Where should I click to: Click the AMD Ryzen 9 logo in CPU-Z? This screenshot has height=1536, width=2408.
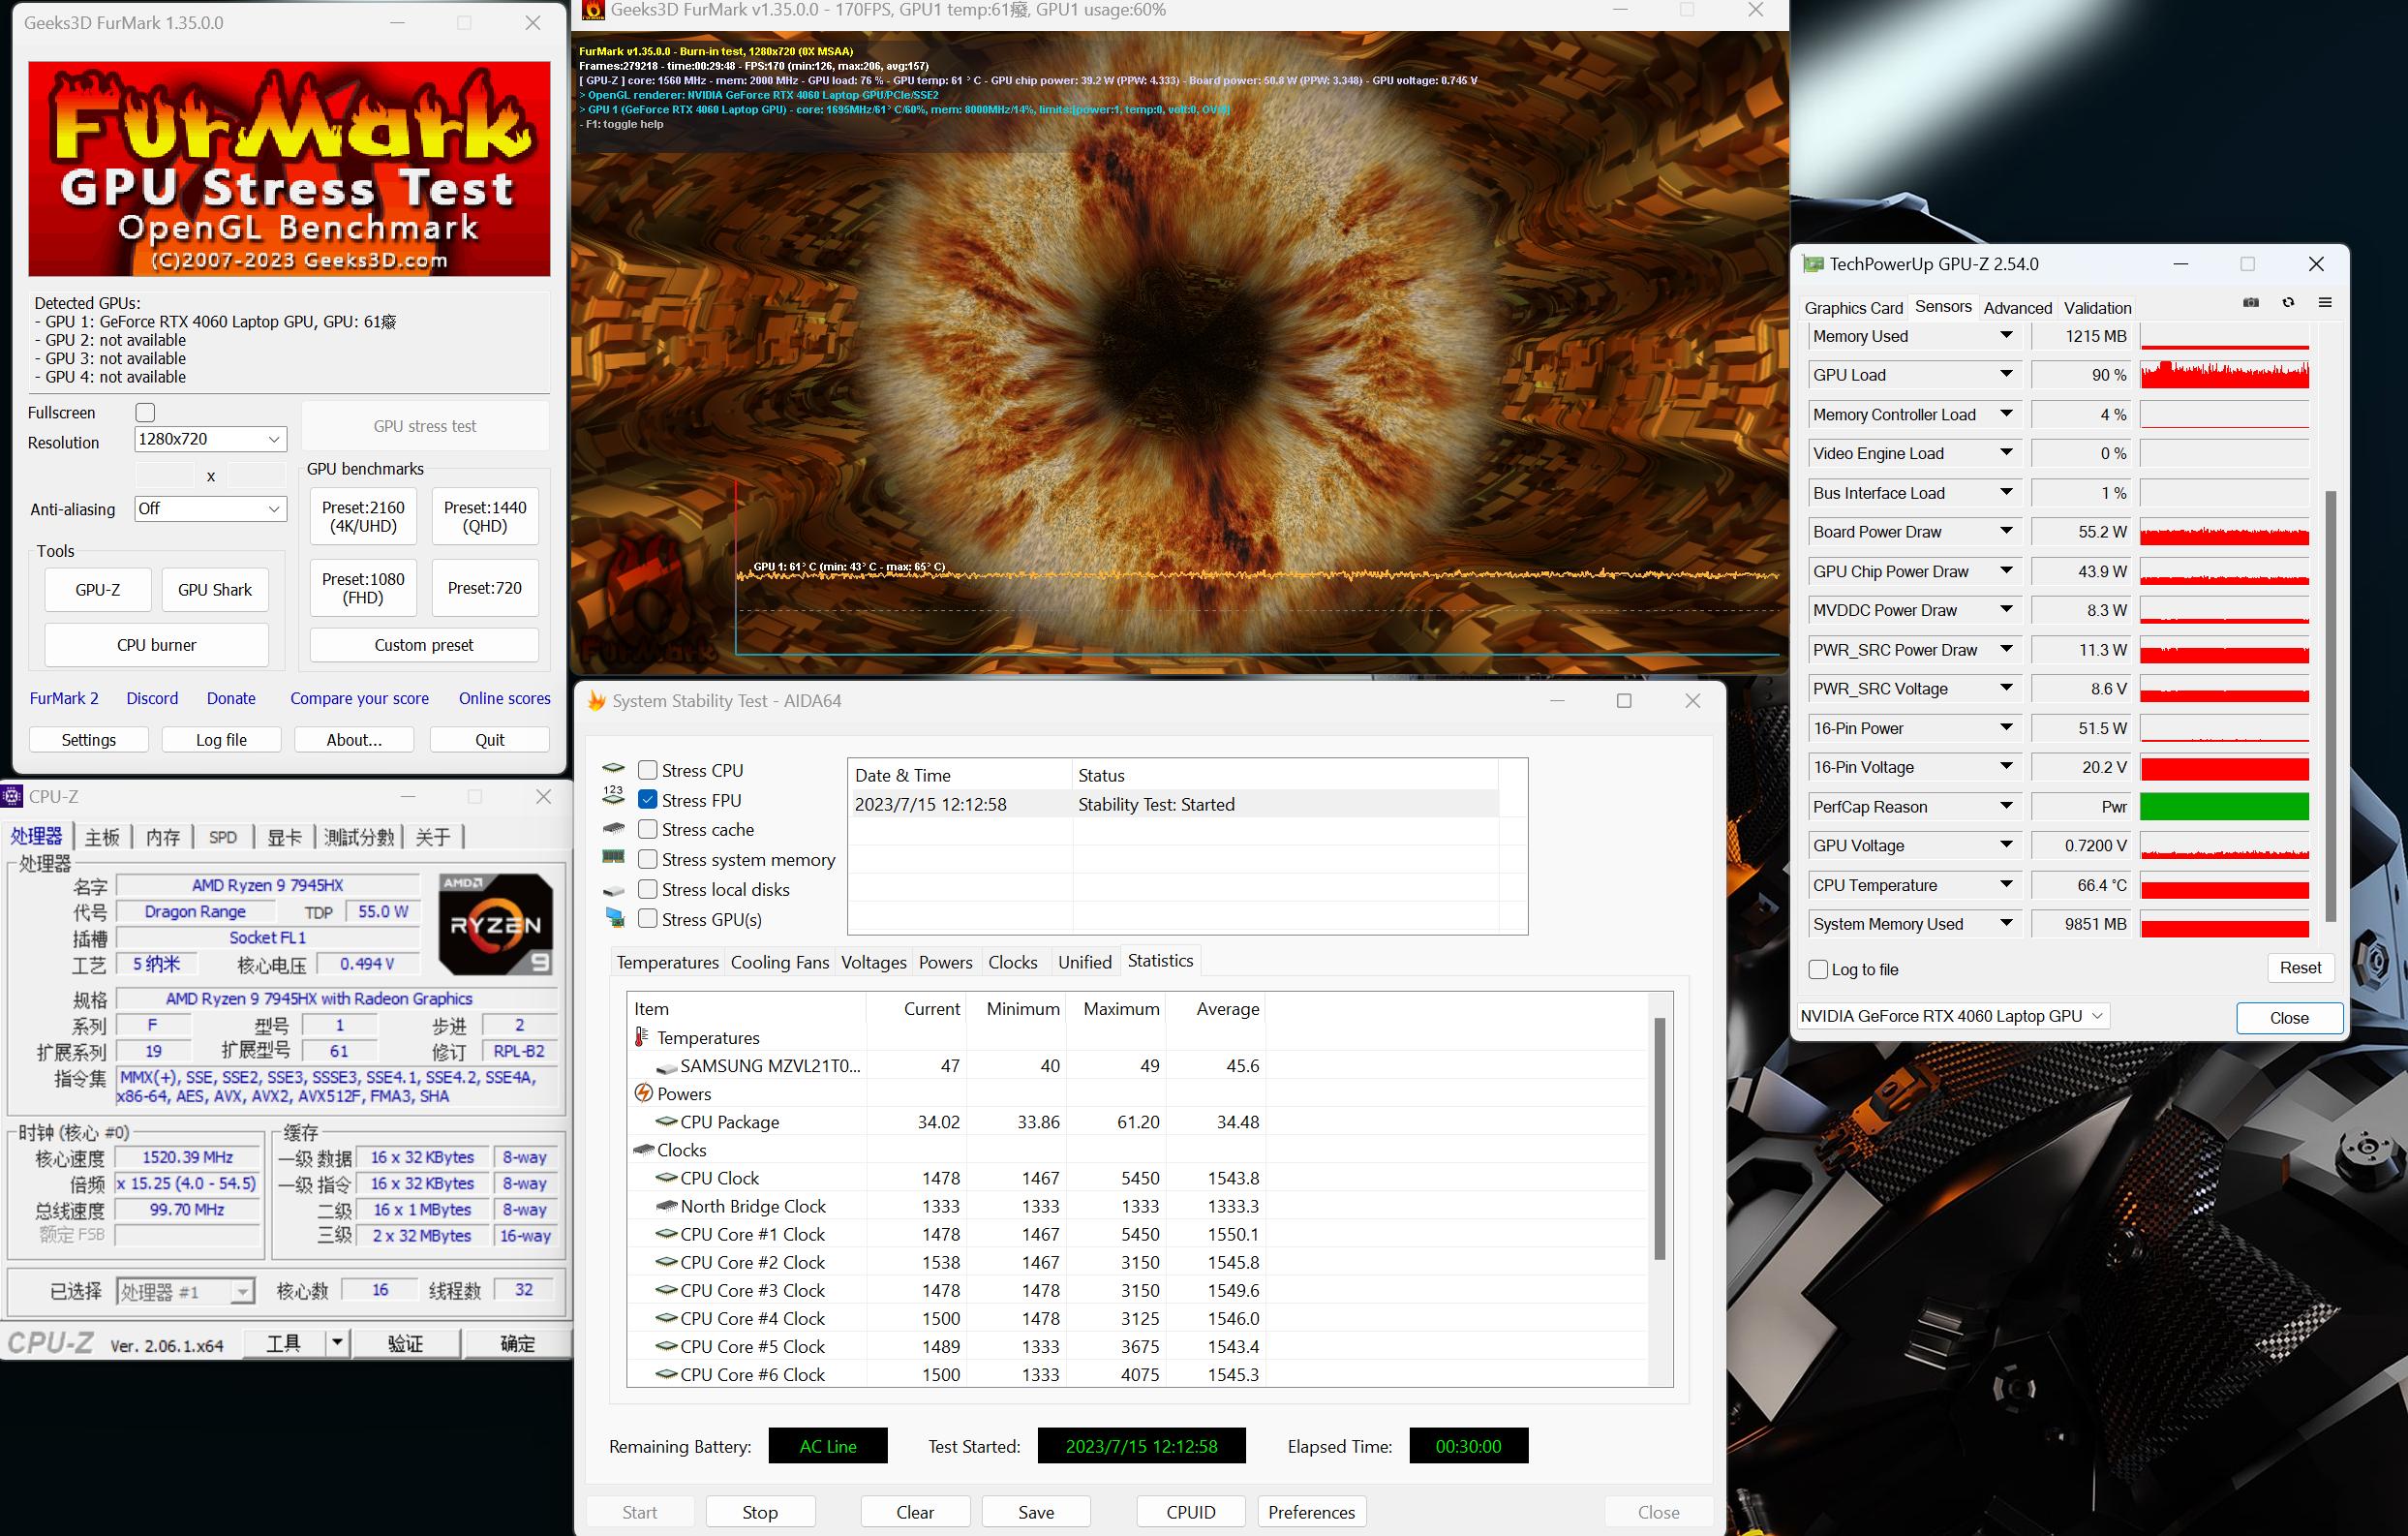[496, 924]
